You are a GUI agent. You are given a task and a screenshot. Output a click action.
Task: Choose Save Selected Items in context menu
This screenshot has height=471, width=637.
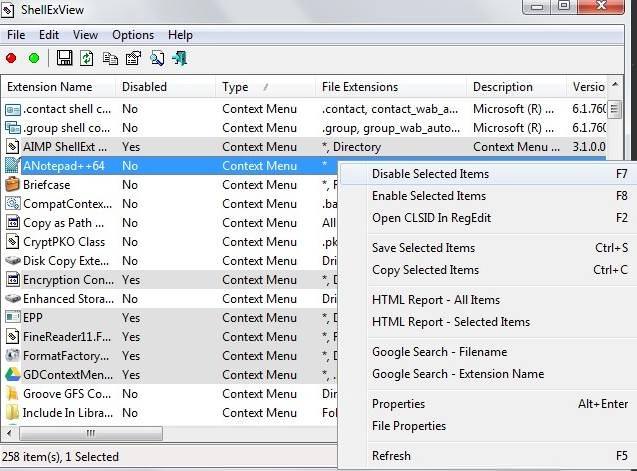click(487, 248)
